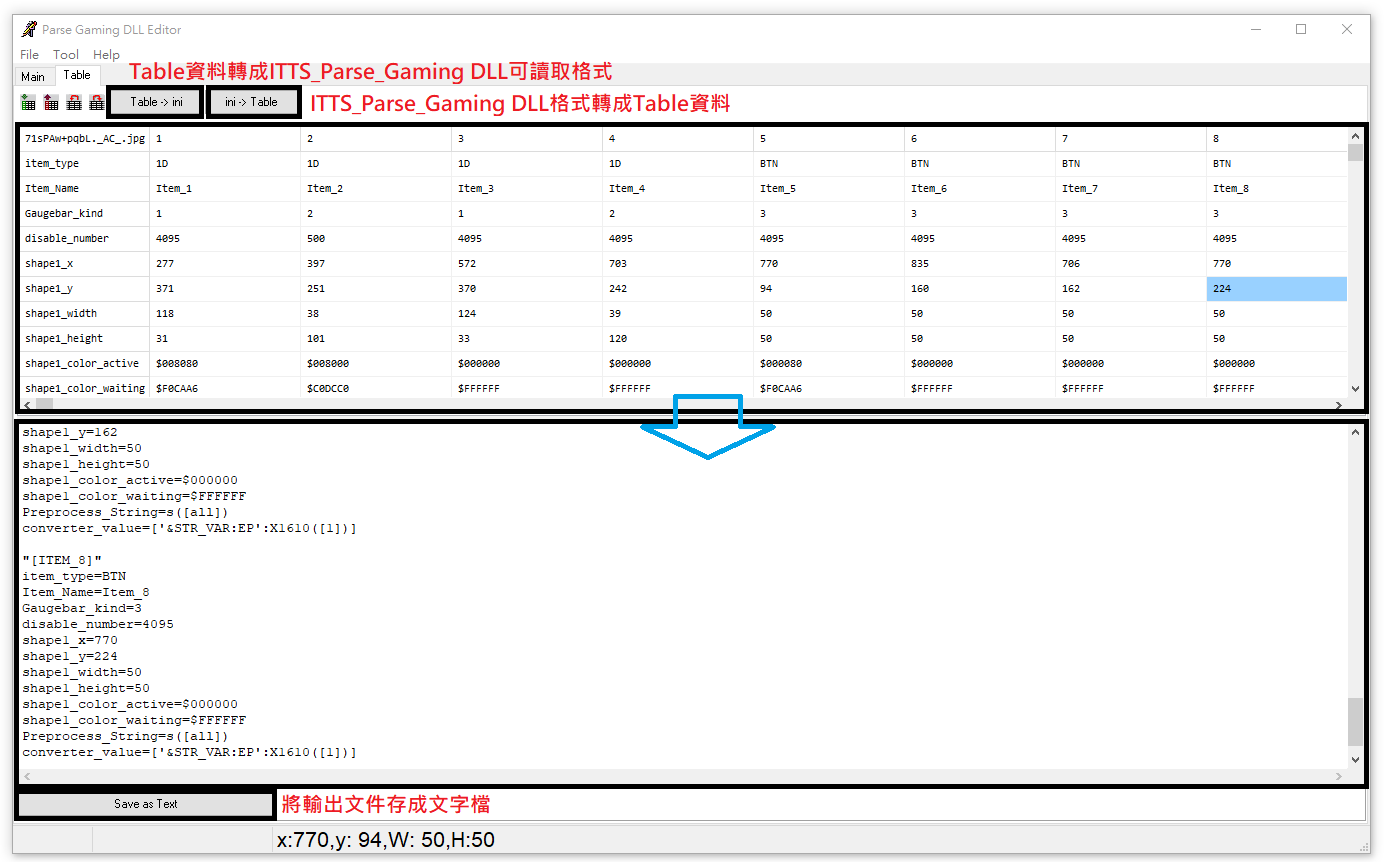Click the Item_2 cell
The width and height of the screenshot is (1386, 862).
click(377, 189)
